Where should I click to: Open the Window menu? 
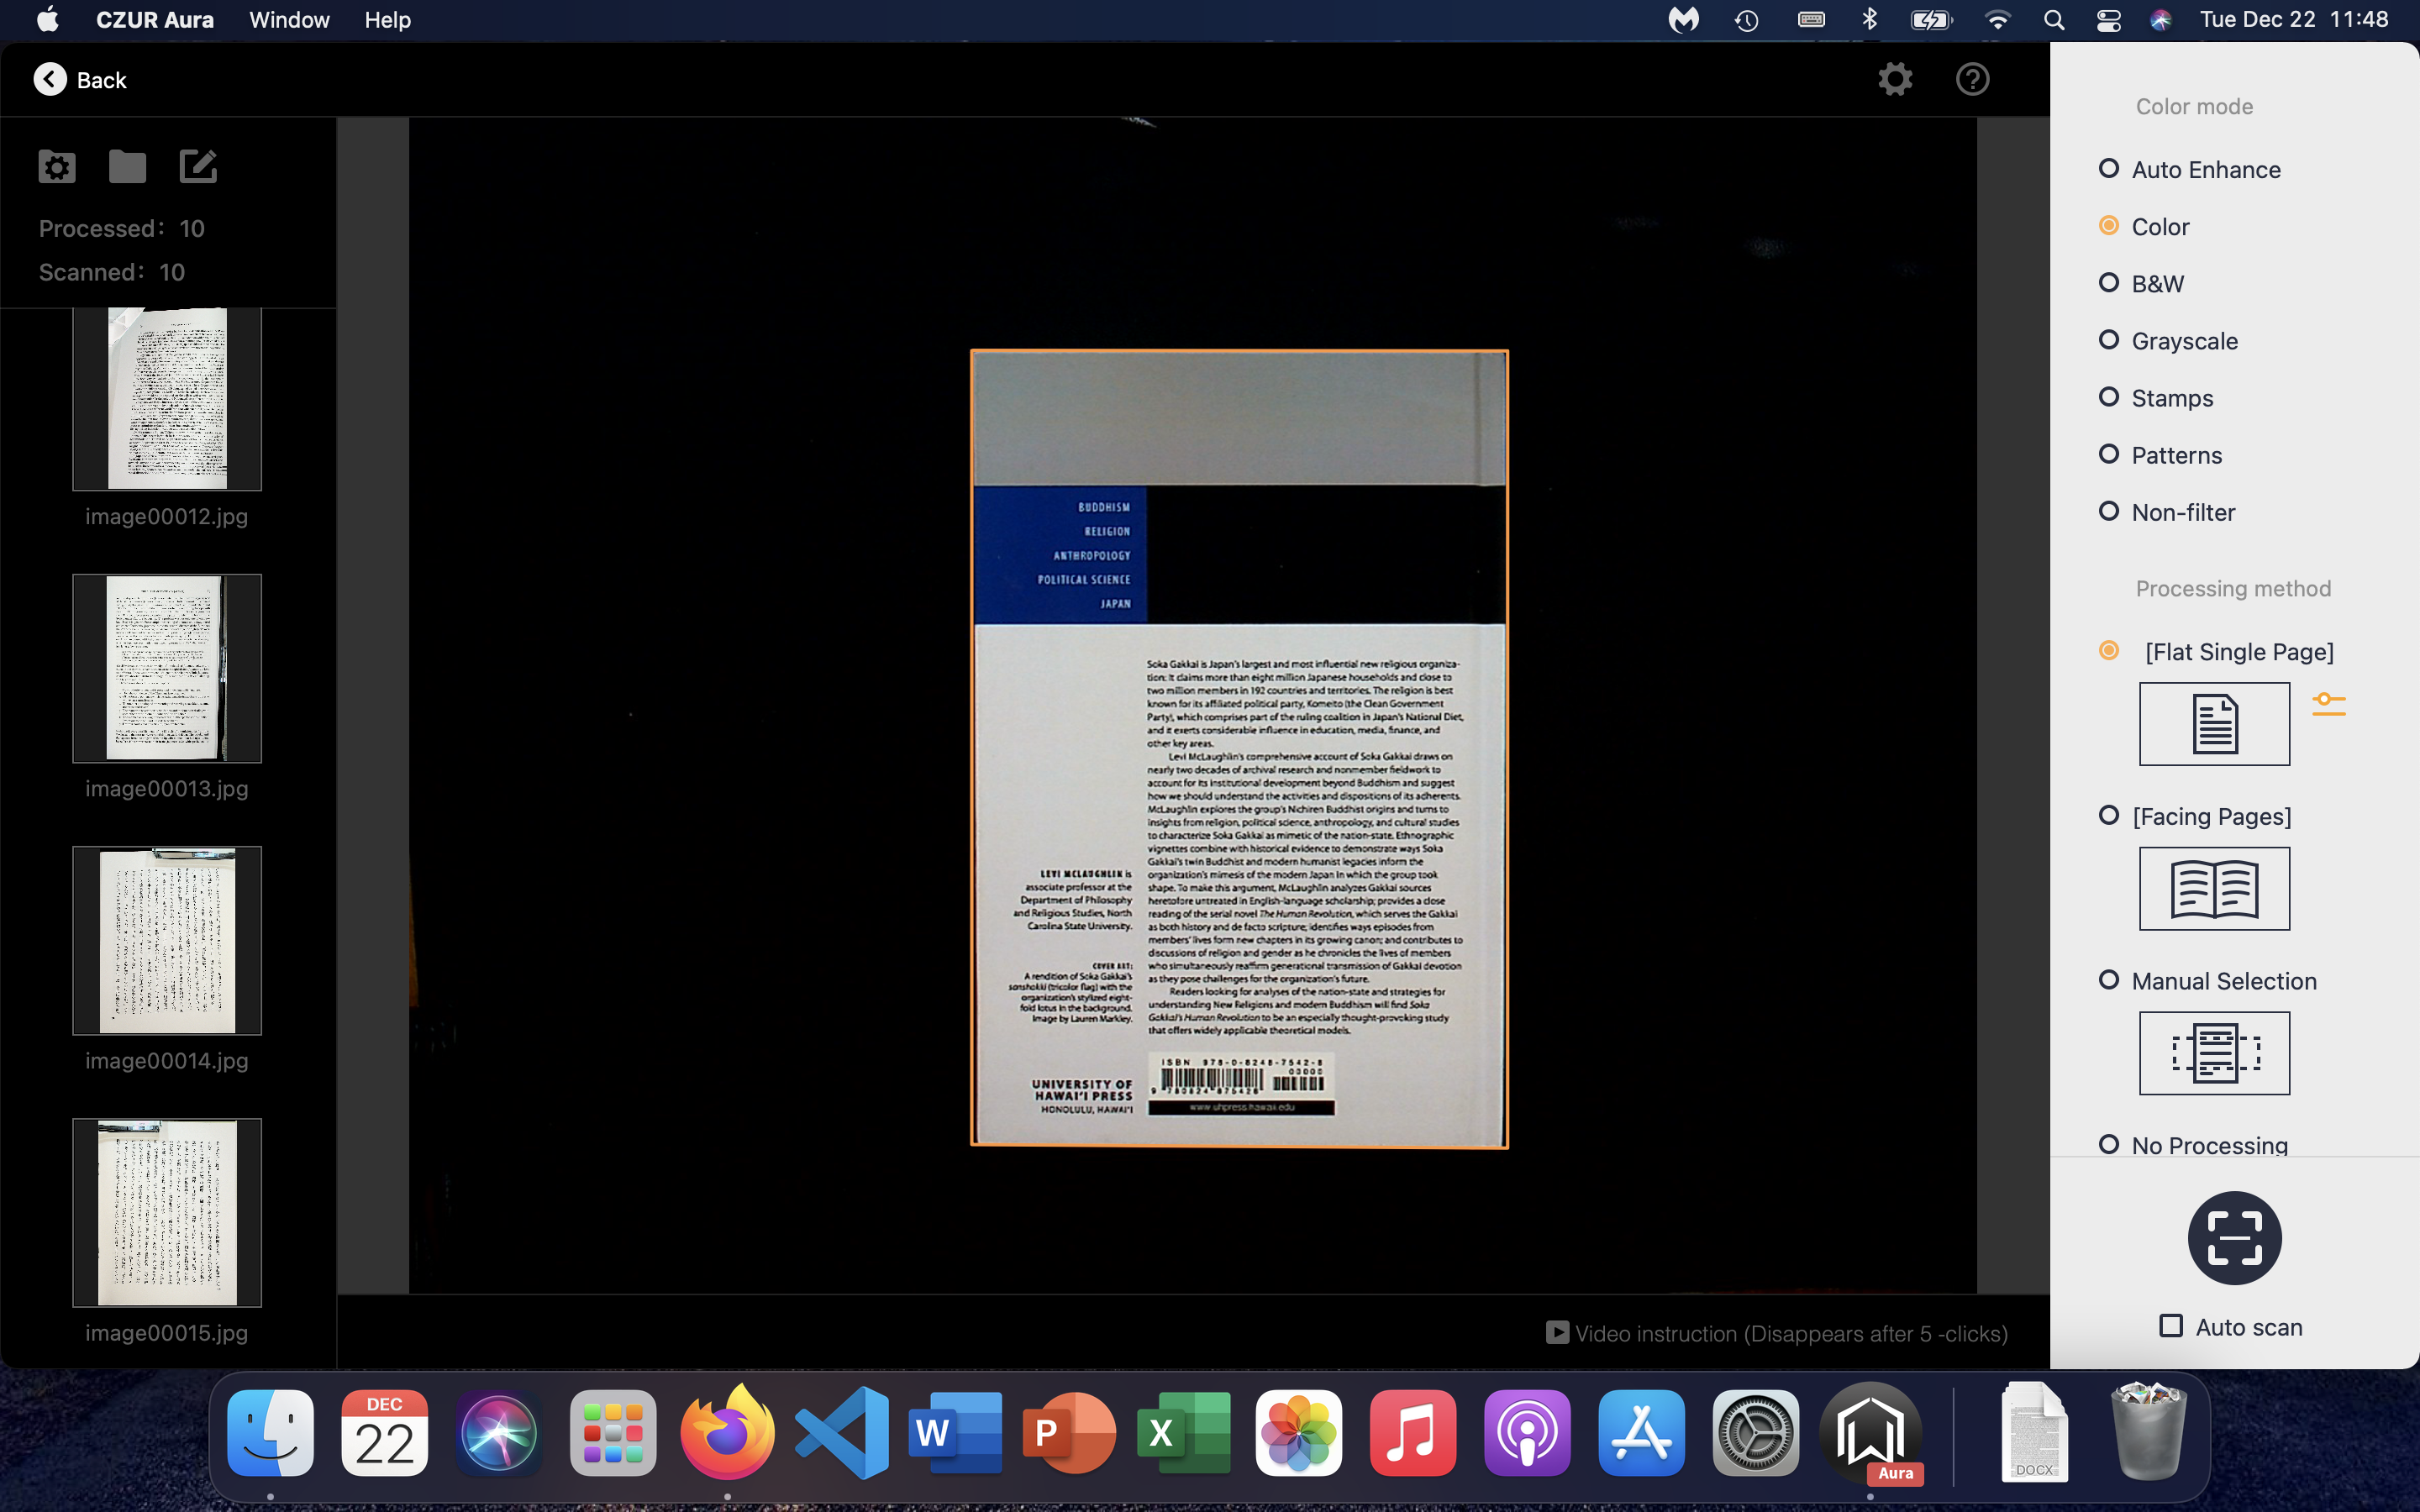tap(289, 20)
